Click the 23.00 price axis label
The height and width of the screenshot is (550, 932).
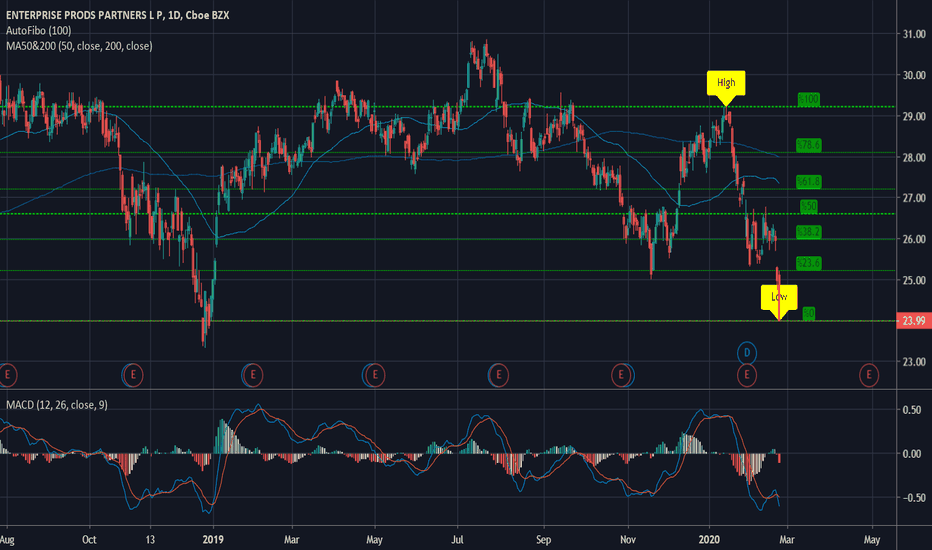pos(914,362)
